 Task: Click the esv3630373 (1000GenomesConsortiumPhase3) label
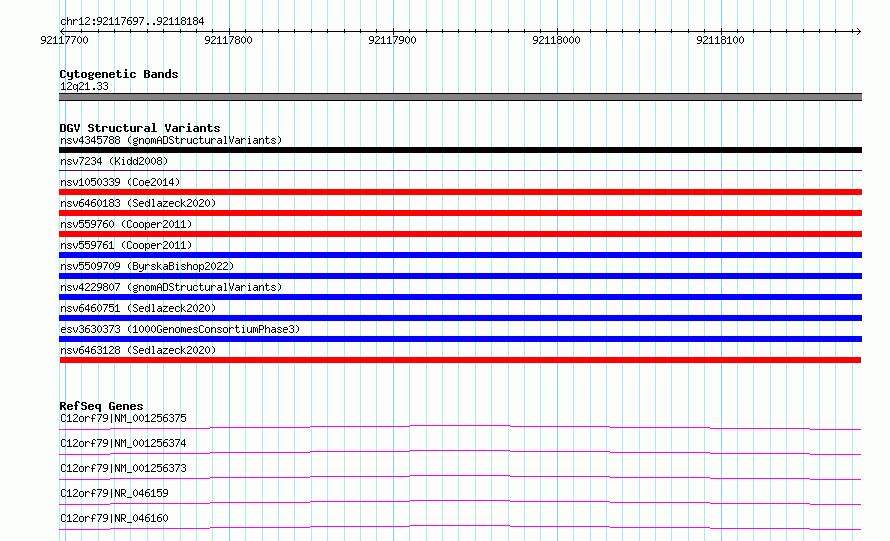[x=180, y=329]
